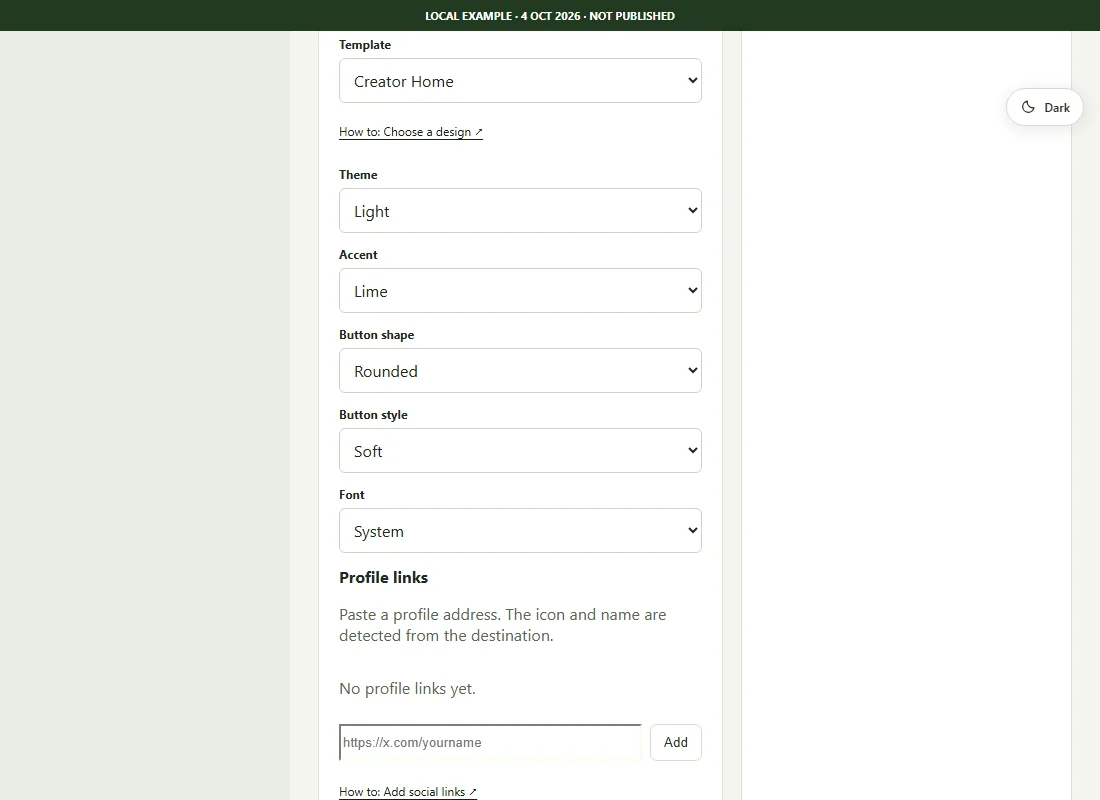The image size is (1100, 800).
Task: Open the Template dropdown showing Creator Home
Action: pos(520,81)
